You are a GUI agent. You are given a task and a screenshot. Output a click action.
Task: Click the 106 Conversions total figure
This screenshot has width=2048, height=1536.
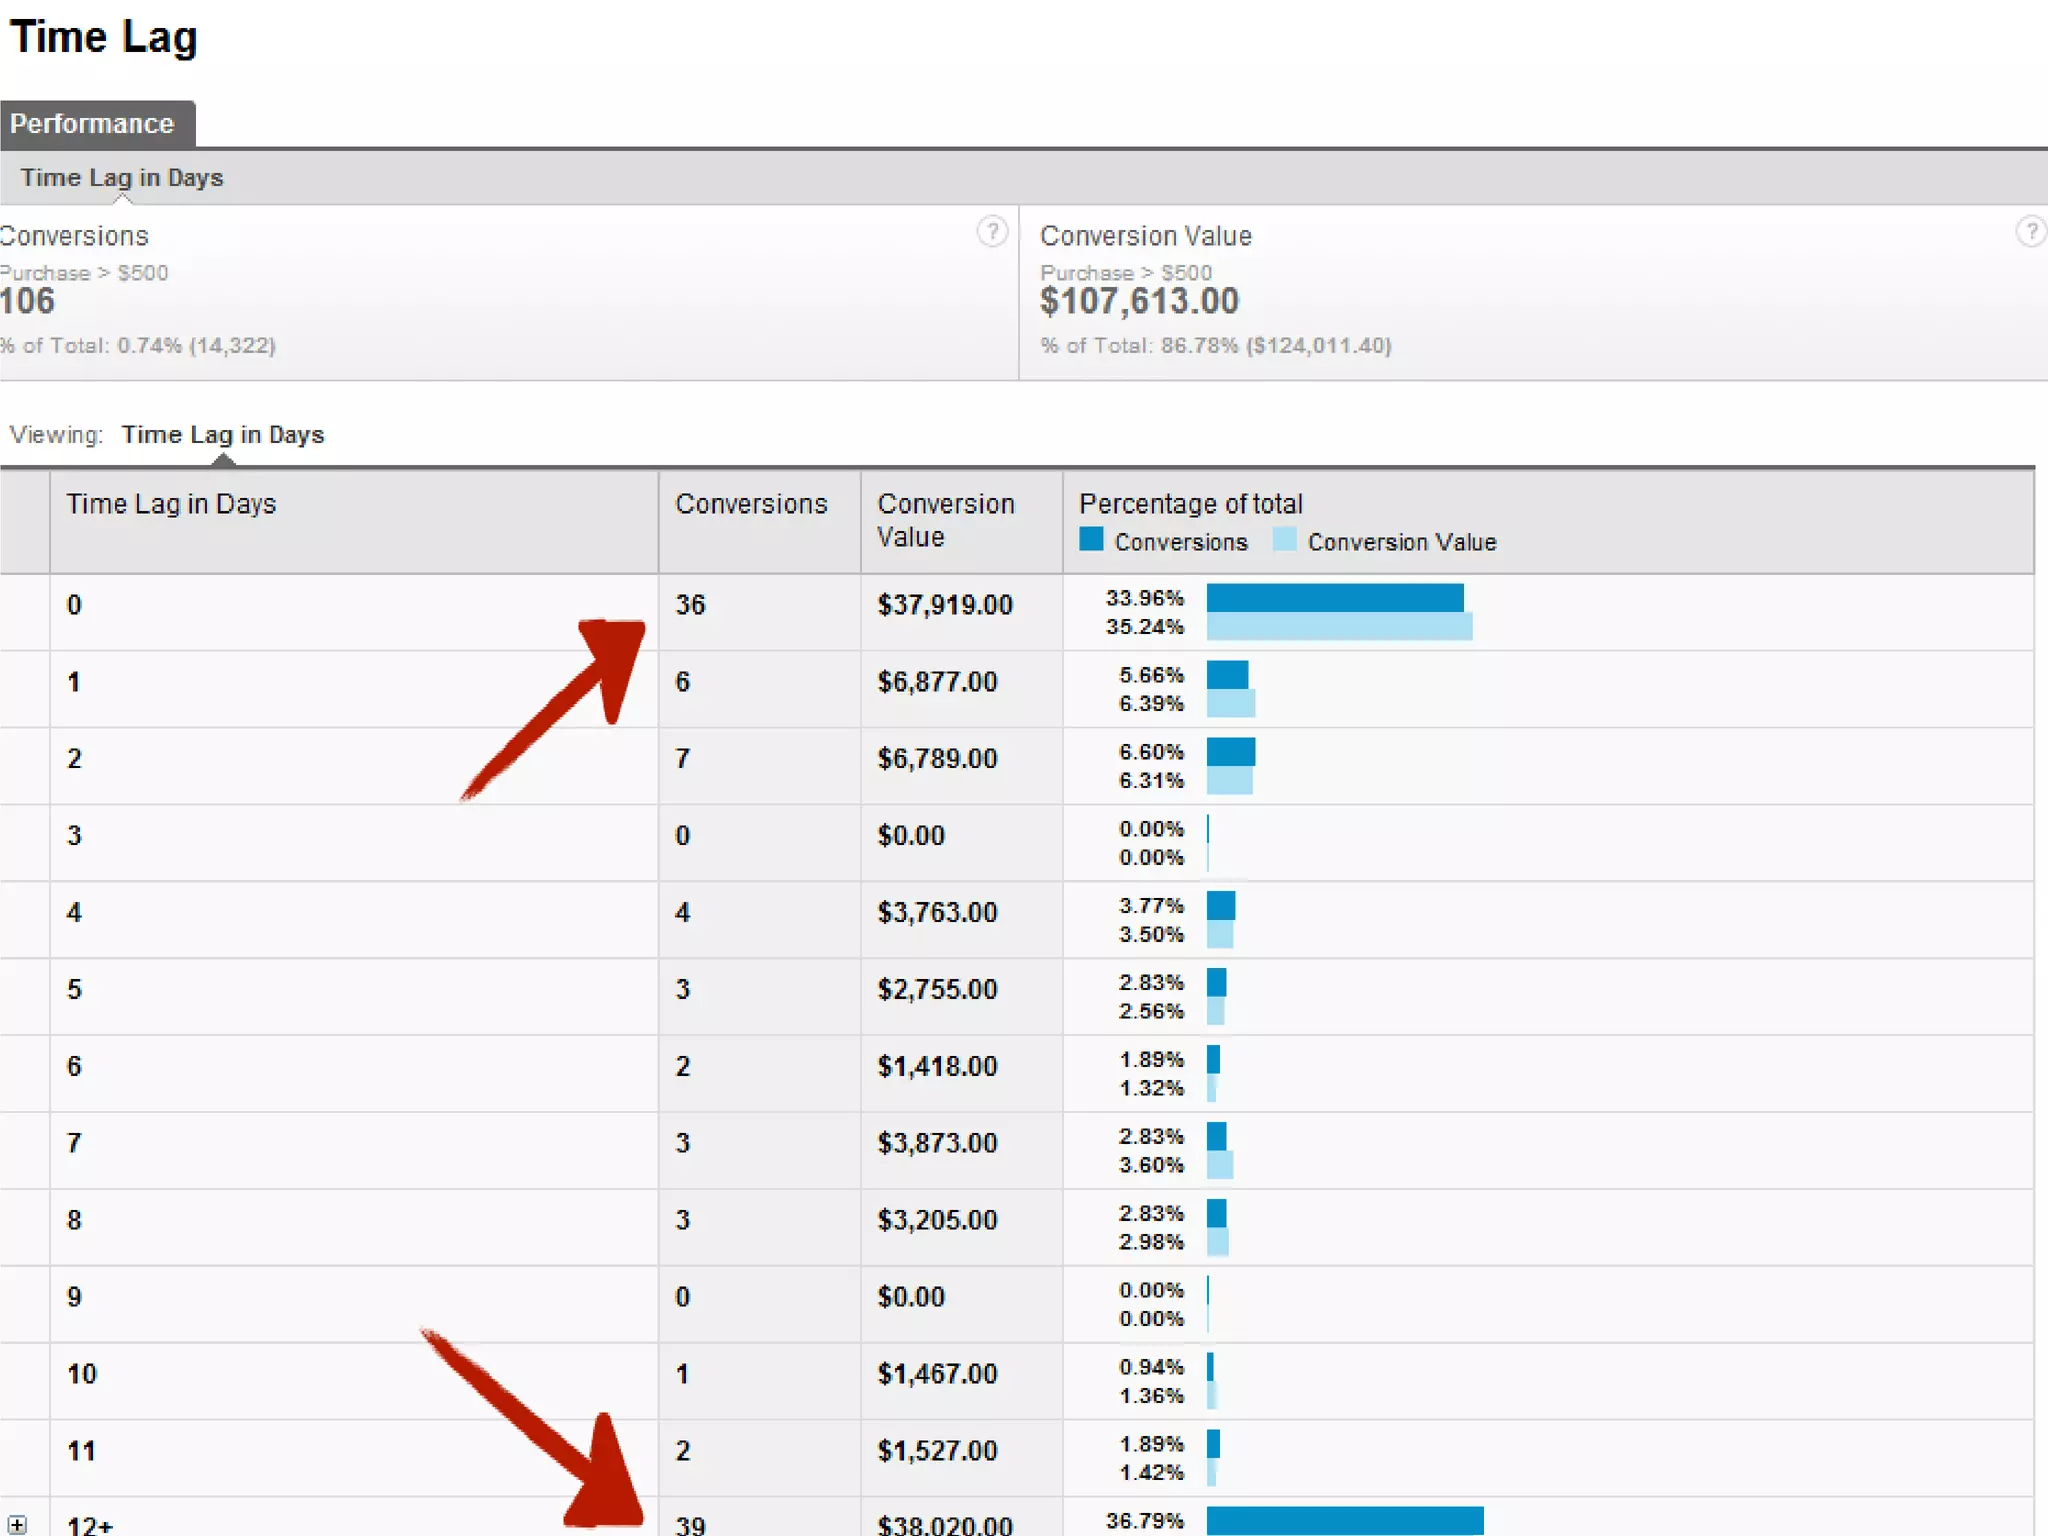click(x=28, y=301)
